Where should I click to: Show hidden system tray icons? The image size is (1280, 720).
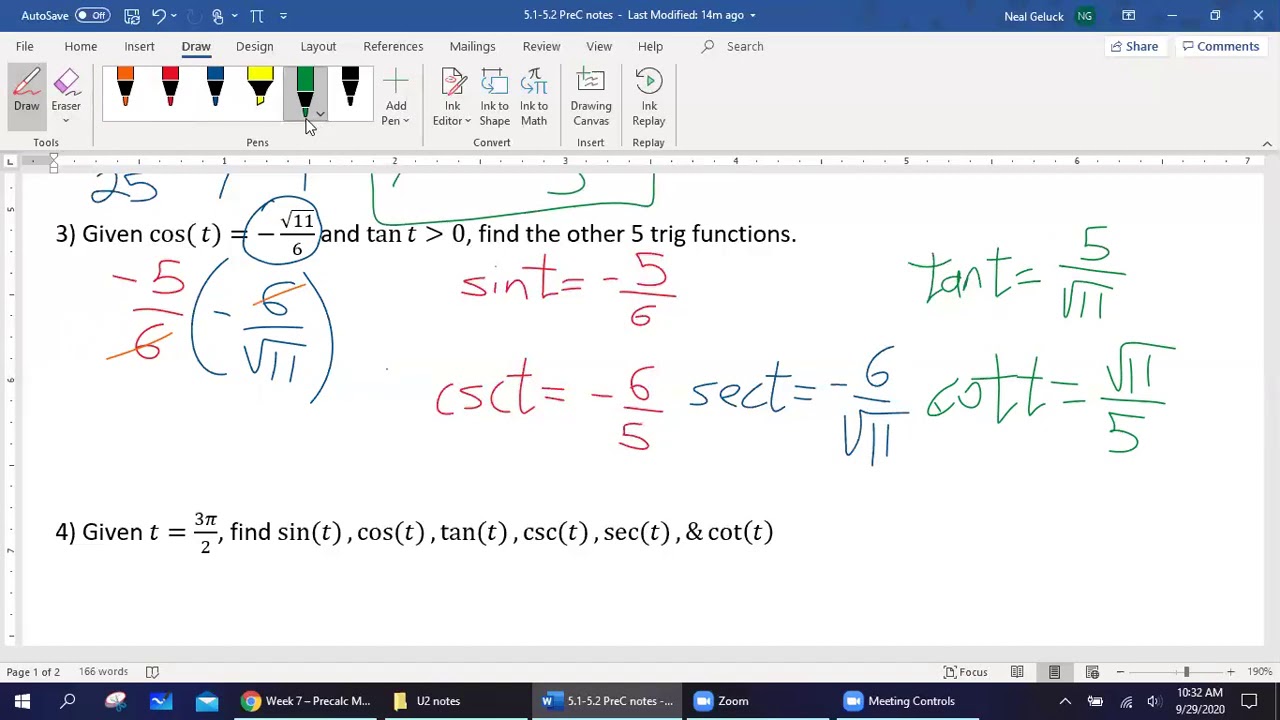(1065, 701)
